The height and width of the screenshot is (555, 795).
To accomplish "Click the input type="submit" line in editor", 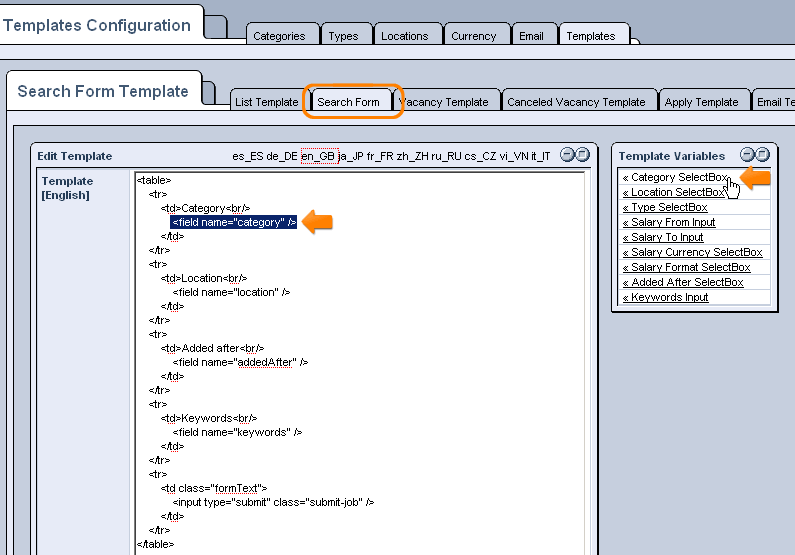I will 273,502.
